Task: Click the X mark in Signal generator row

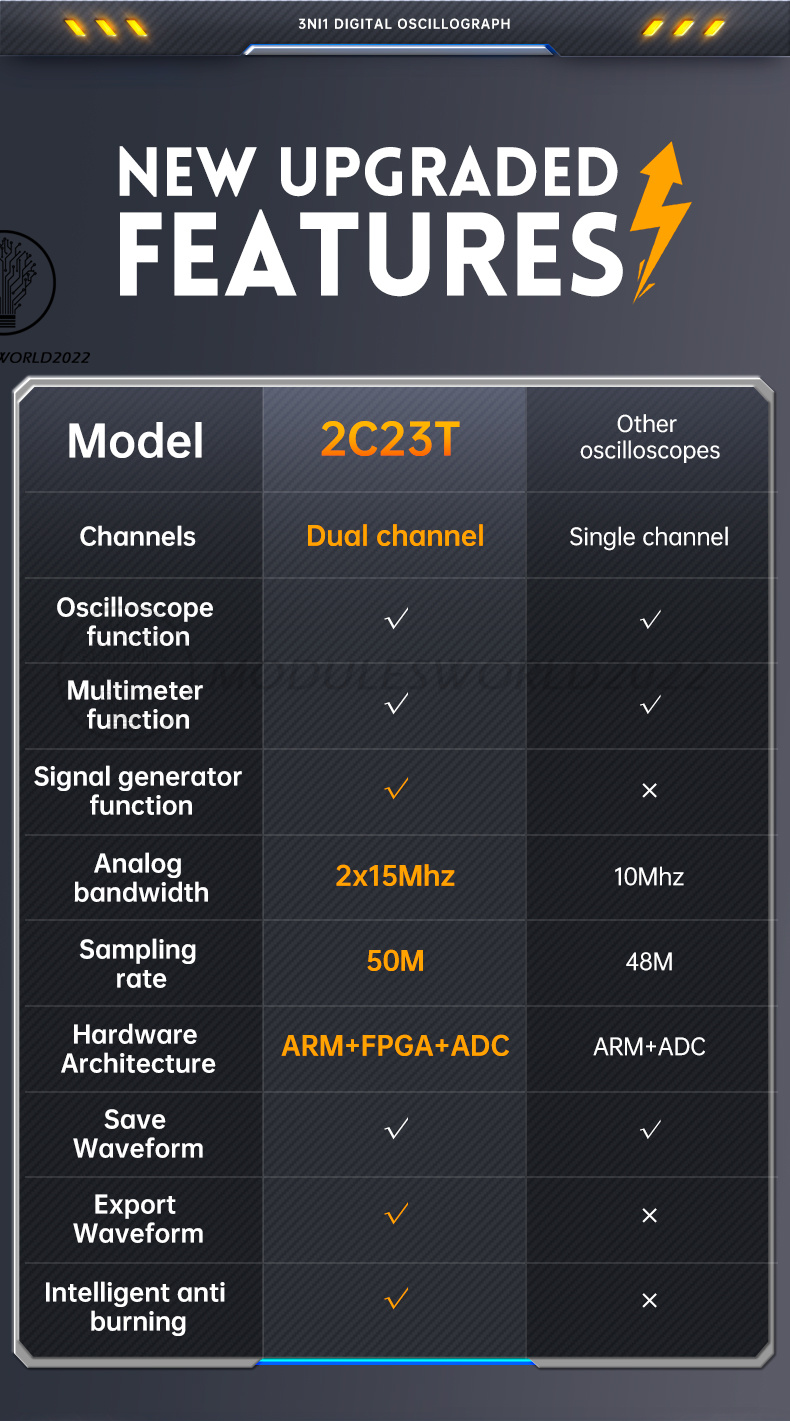Action: [x=649, y=790]
